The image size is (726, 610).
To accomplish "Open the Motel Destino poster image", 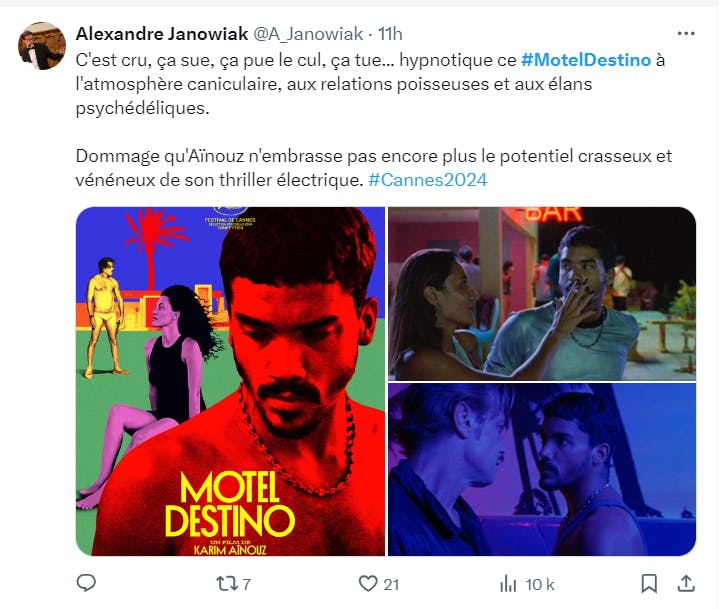I will (x=230, y=381).
